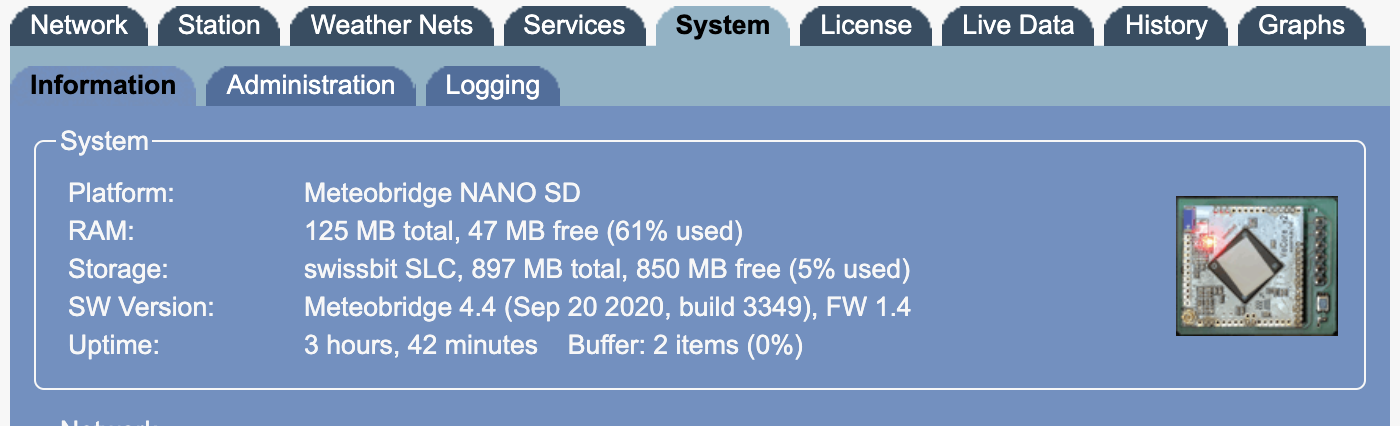Open the Network tab
Viewport: 1400px width, 426px height.
tap(80, 25)
